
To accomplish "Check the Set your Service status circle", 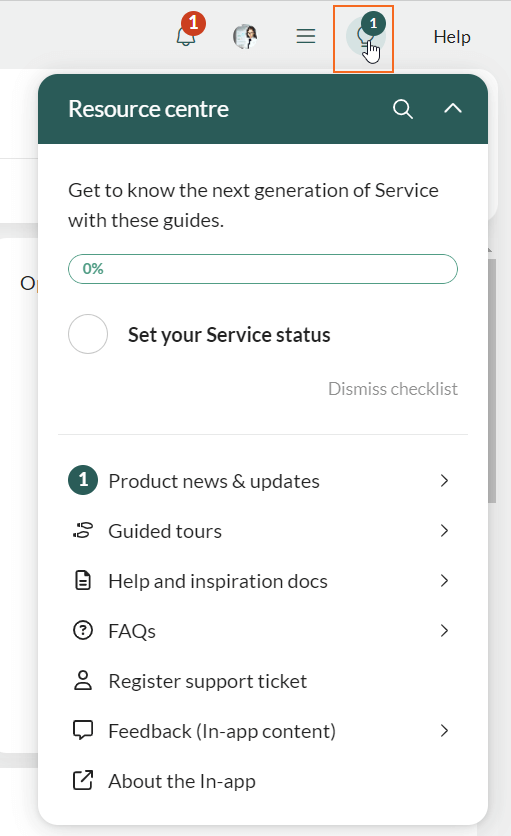I will 88,334.
